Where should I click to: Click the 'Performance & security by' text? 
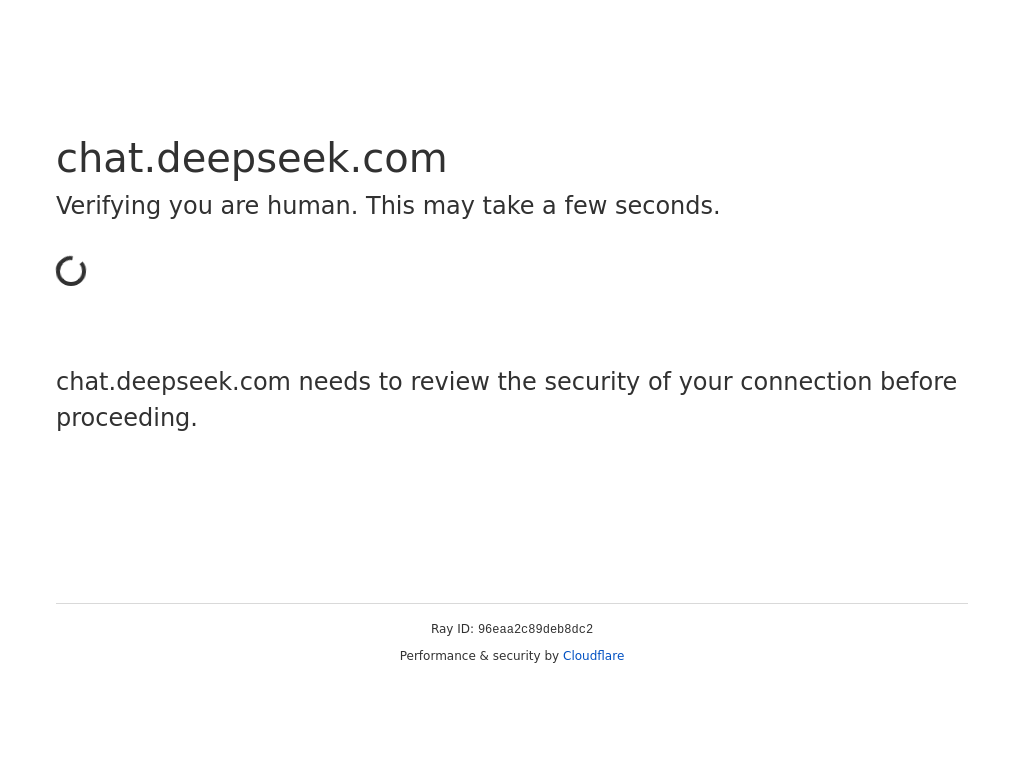pos(479,656)
